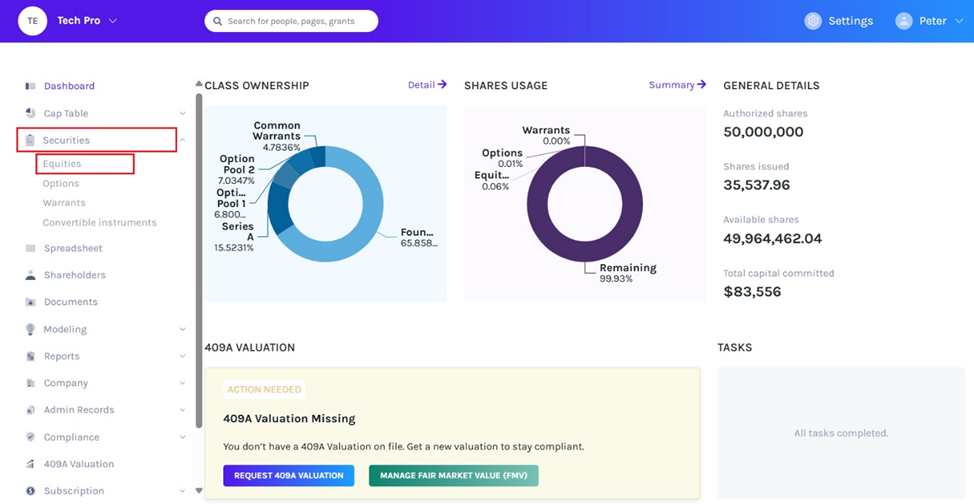Image resolution: width=974 pixels, height=504 pixels.
Task: Click the people, pages, grants search field
Action: tap(291, 21)
